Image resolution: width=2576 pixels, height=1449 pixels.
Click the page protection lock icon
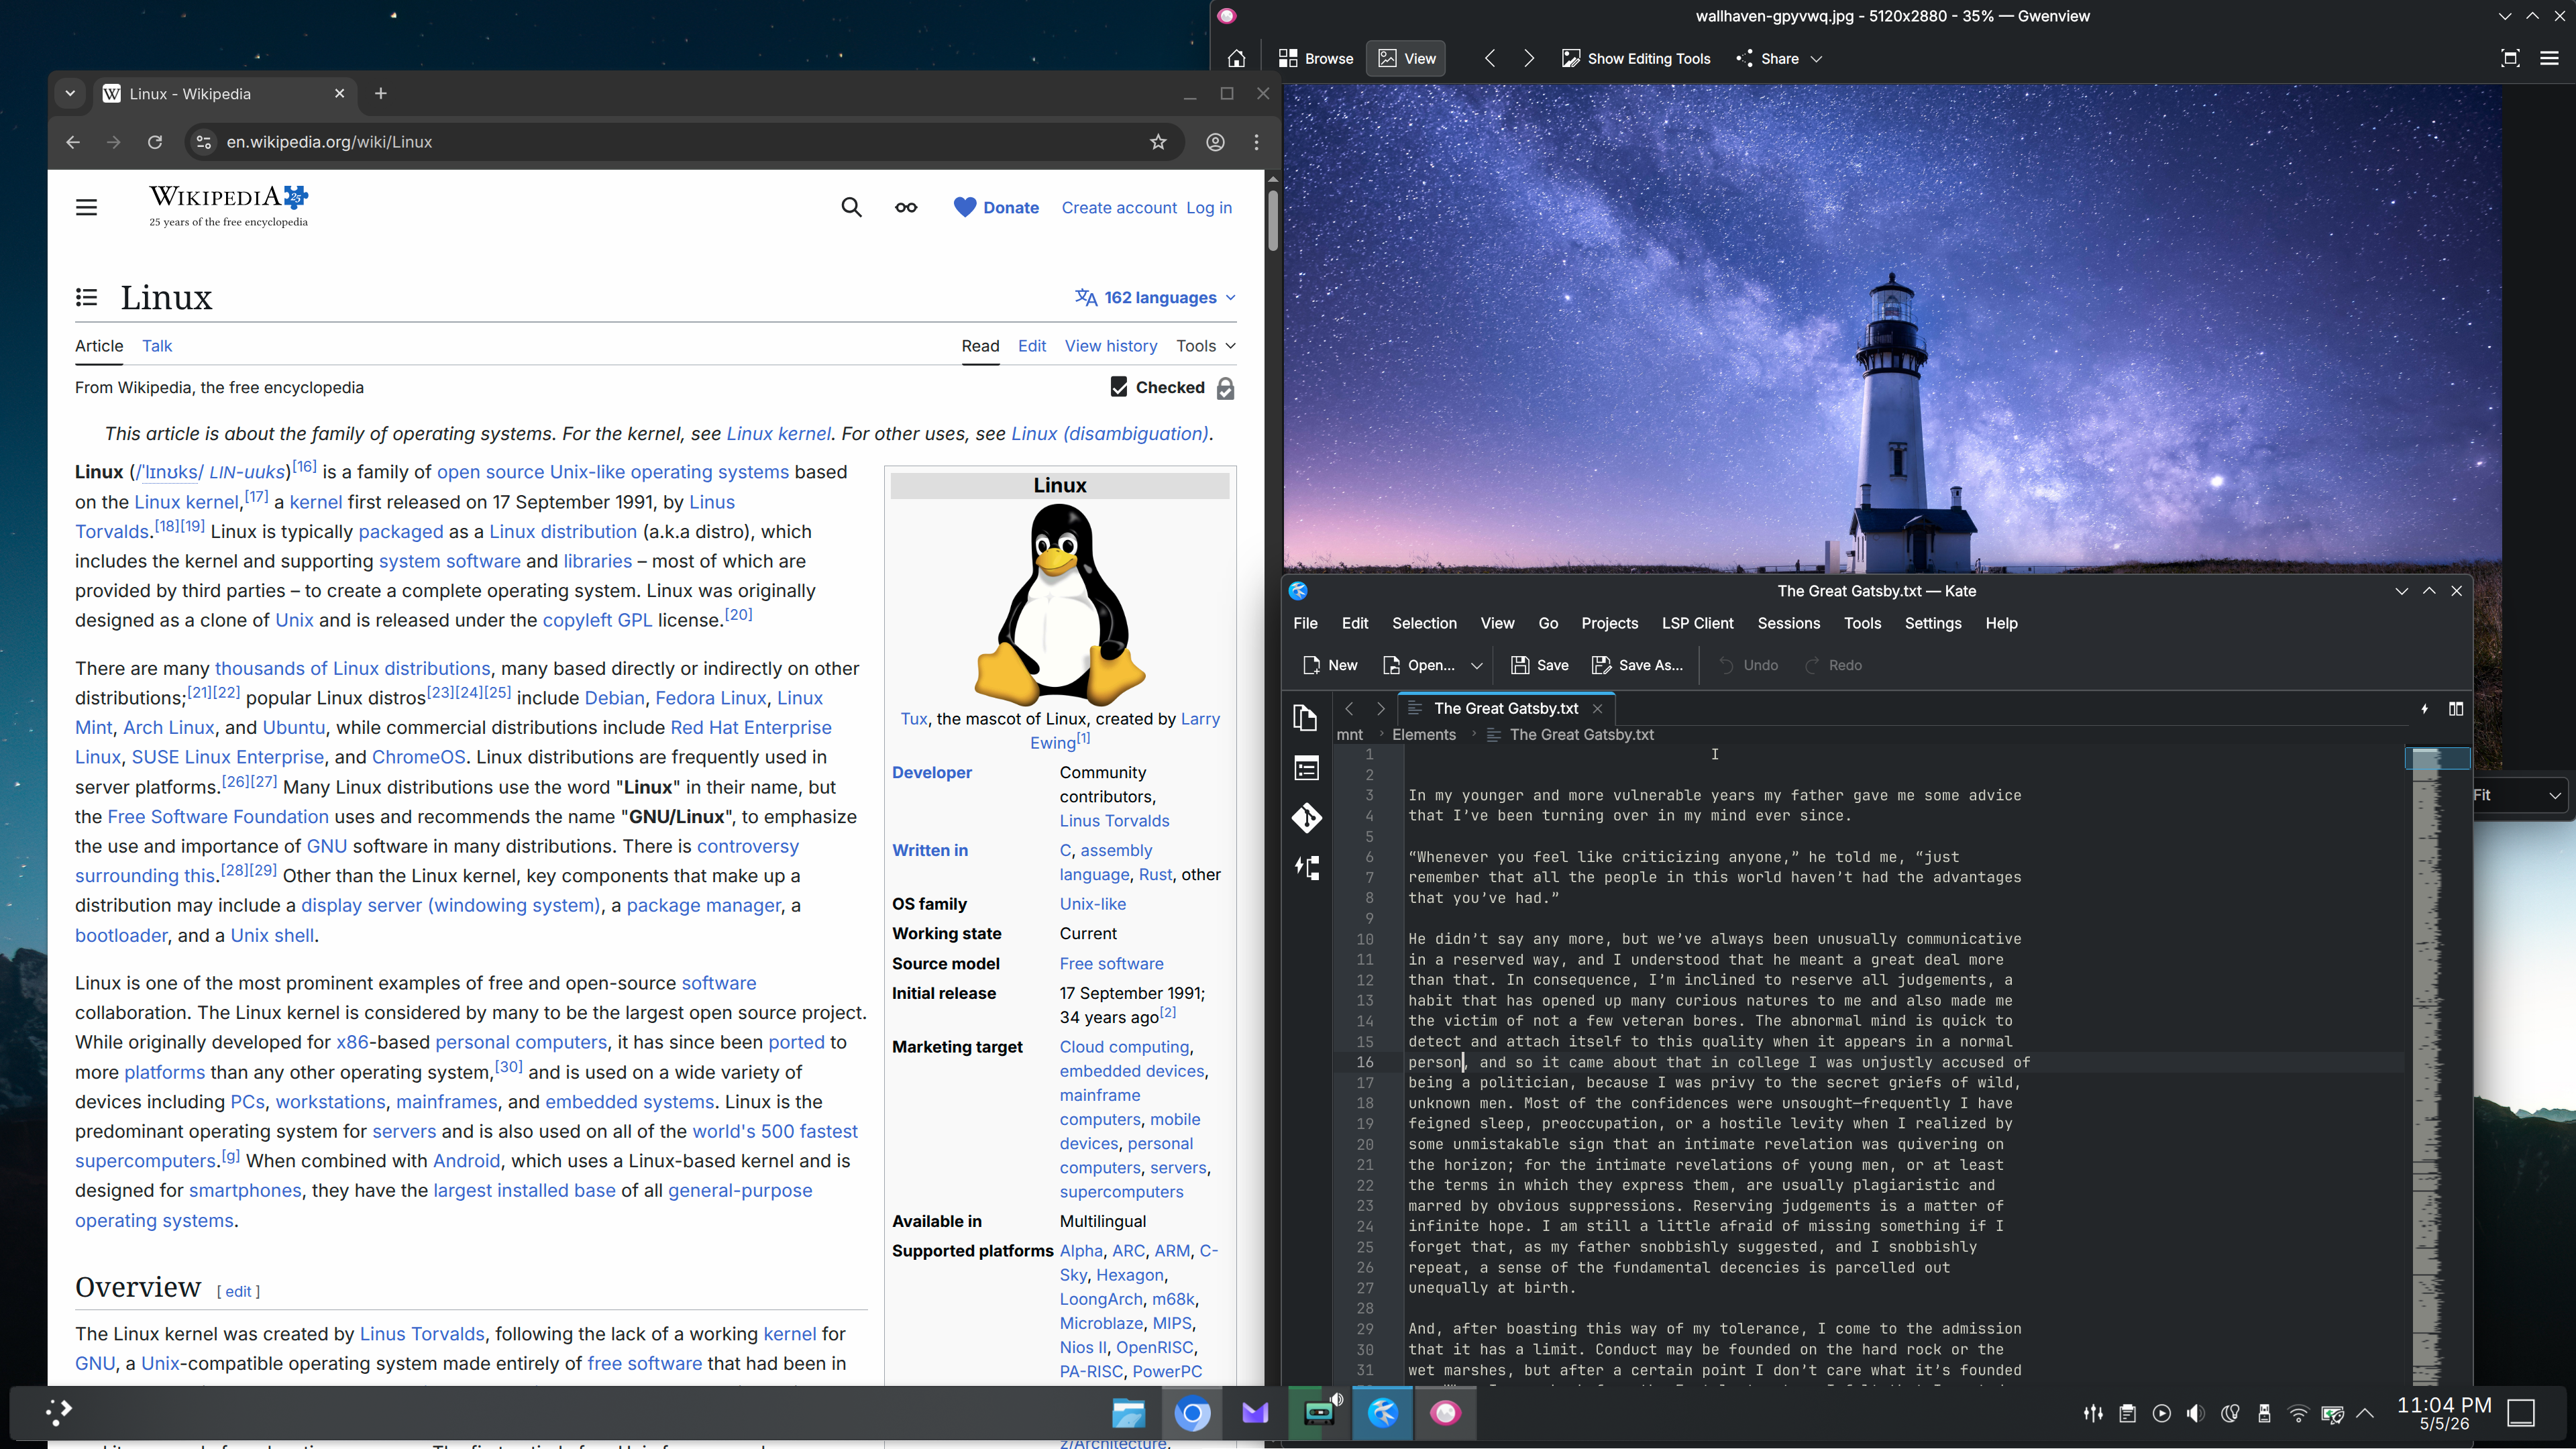[x=1225, y=389]
